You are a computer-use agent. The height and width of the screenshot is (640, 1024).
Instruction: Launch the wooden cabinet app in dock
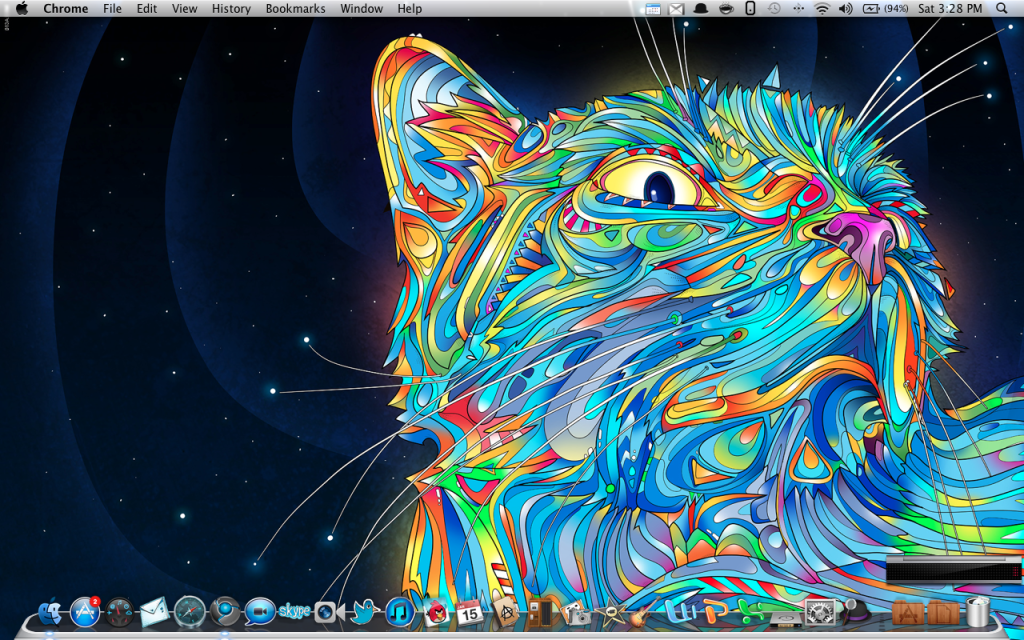(541, 612)
